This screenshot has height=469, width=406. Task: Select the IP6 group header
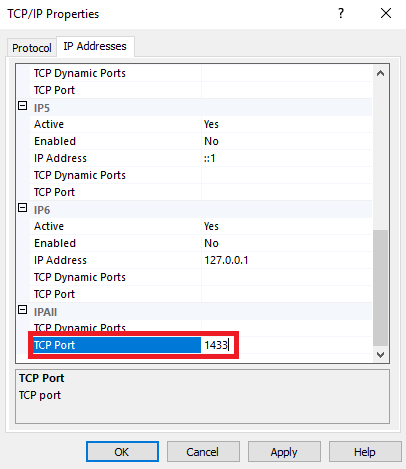[x=201, y=210]
